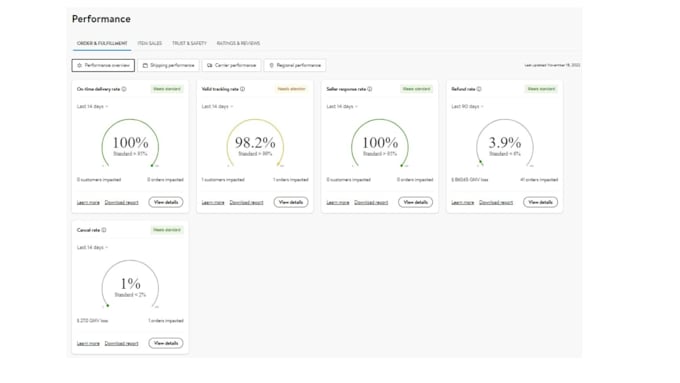This screenshot has width=680, height=383.
Task: View details for Valid tracking rate
Action: 291,202
